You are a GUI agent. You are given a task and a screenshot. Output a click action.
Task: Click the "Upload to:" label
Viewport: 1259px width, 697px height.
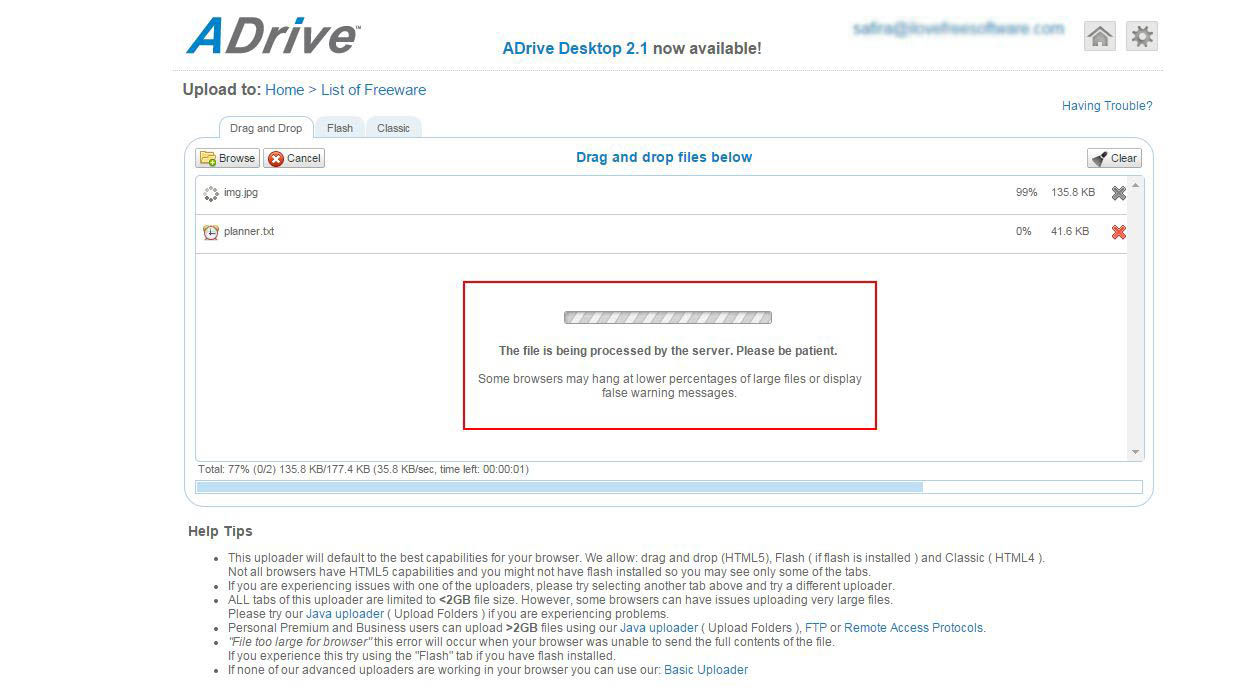click(222, 90)
